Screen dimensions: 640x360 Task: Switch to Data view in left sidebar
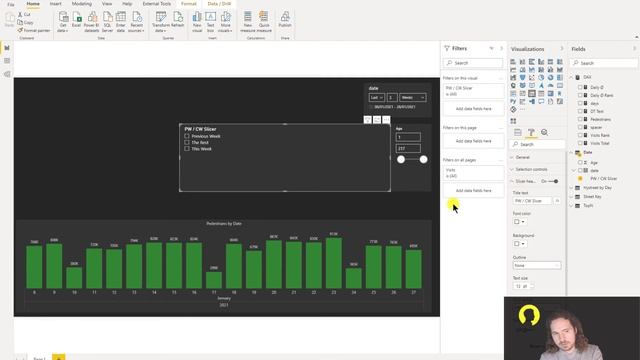click(x=7, y=61)
